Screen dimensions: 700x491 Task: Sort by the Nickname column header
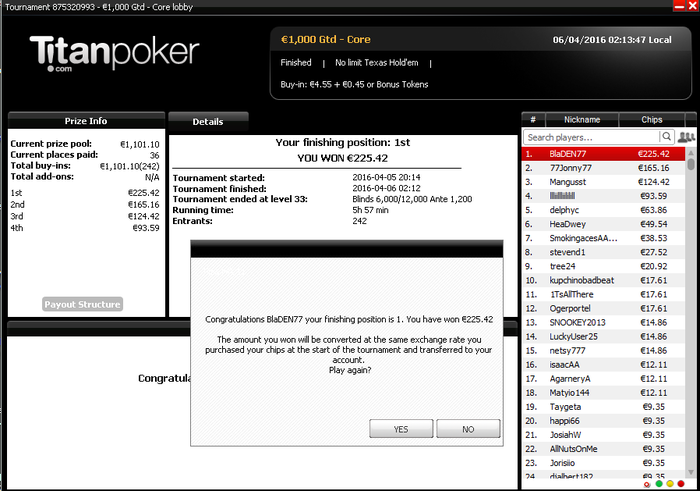point(582,120)
